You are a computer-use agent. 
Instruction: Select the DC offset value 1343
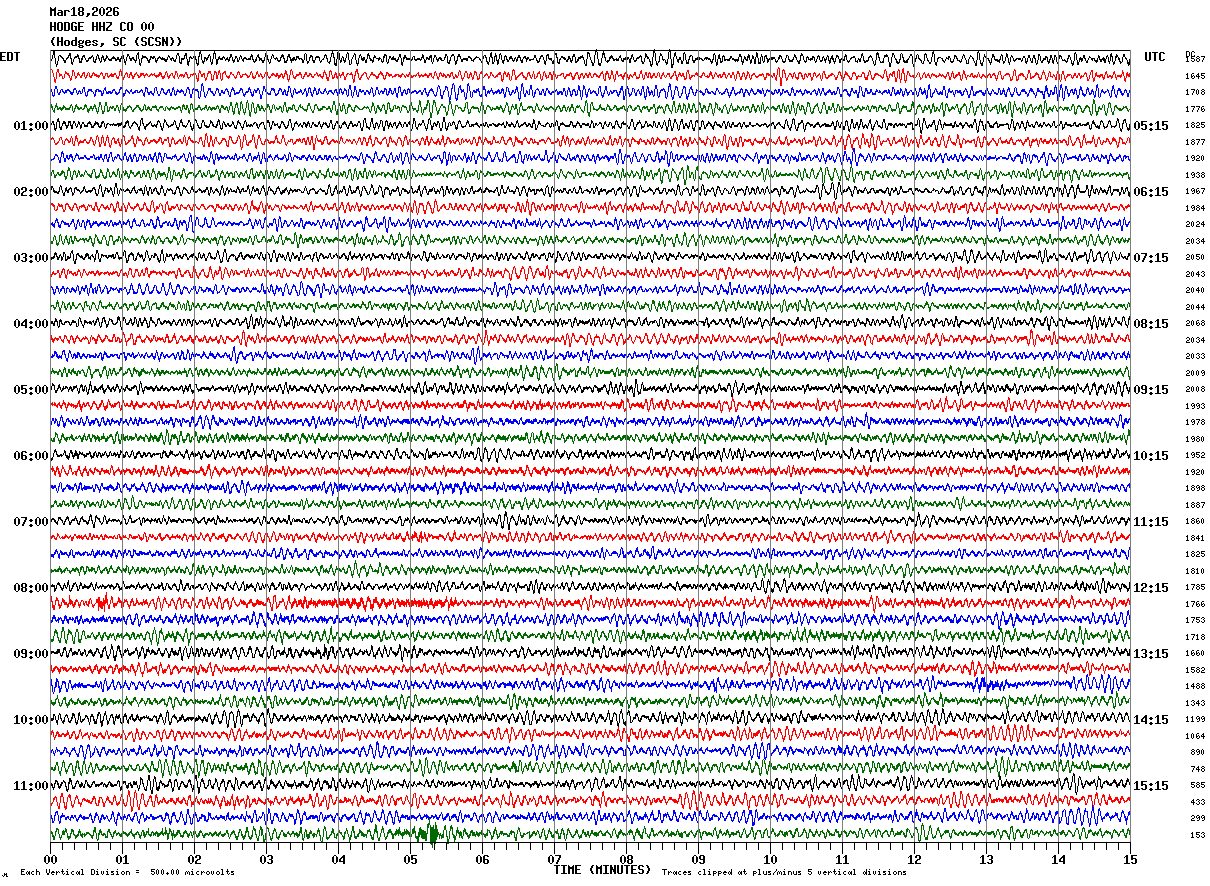[x=1195, y=703]
